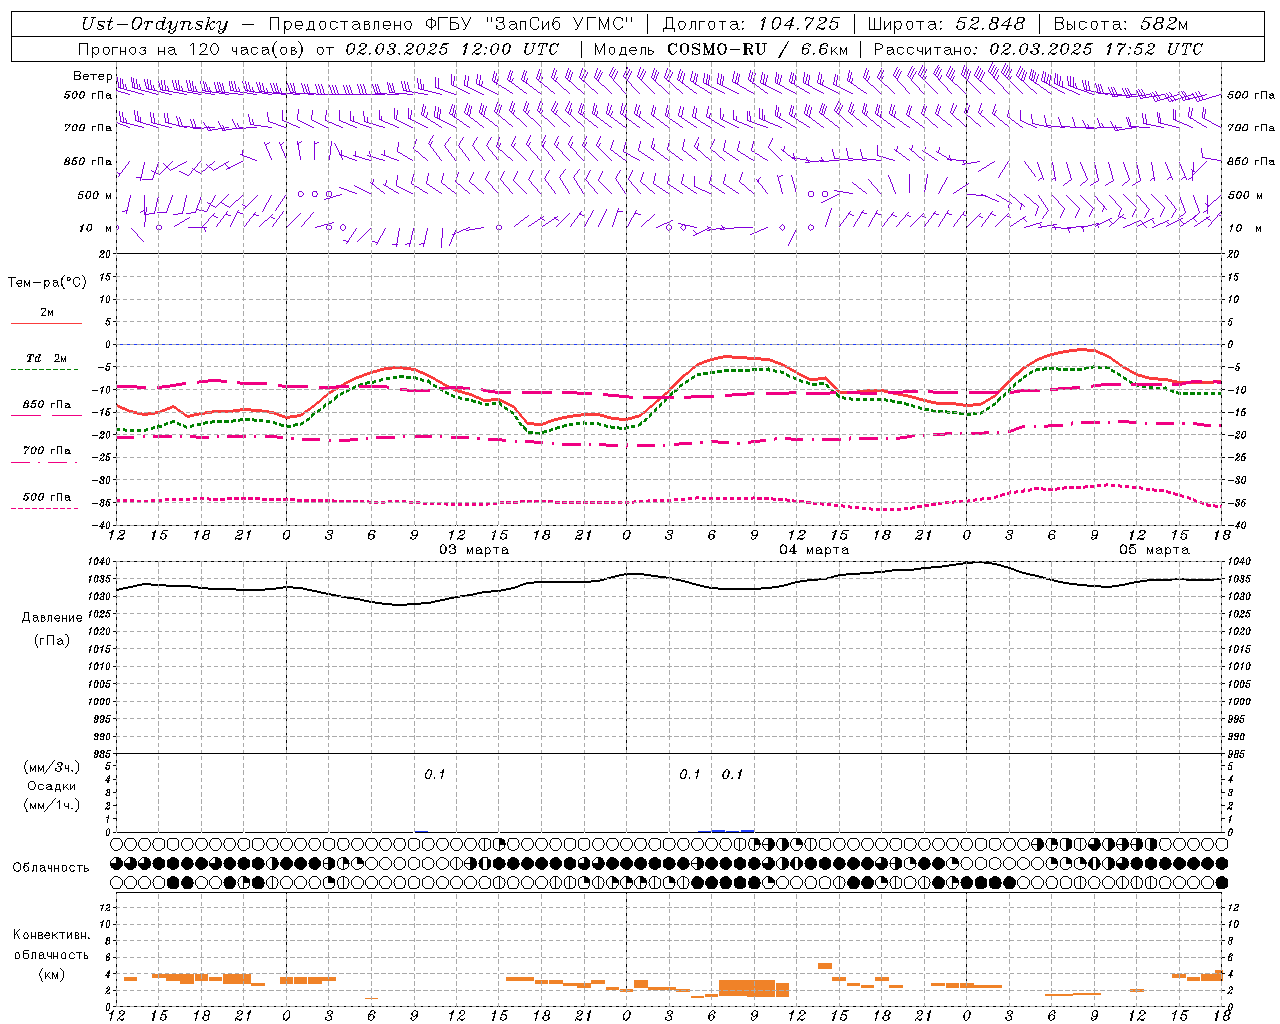The width and height of the screenshot is (1280, 1024).
Task: Select the "Высота: 582м" elevation text
Action: pos(1121,24)
